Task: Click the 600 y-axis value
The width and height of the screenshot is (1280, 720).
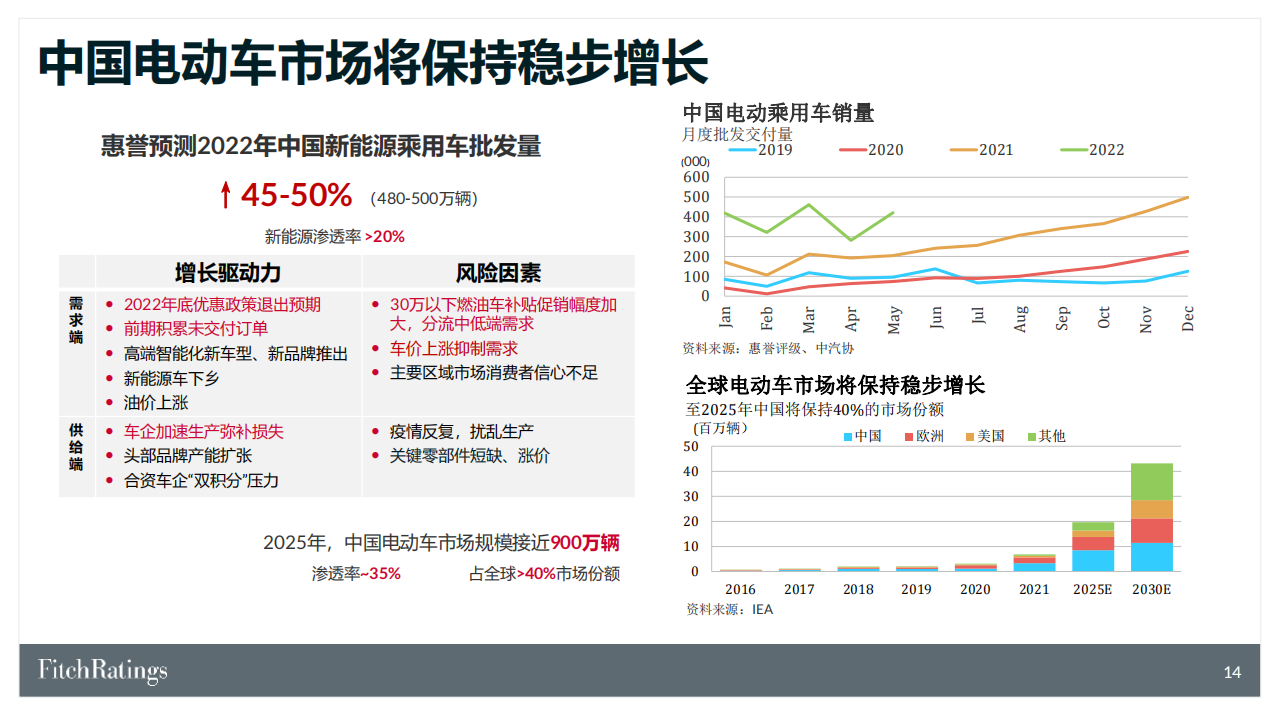Action: pyautogui.click(x=696, y=177)
